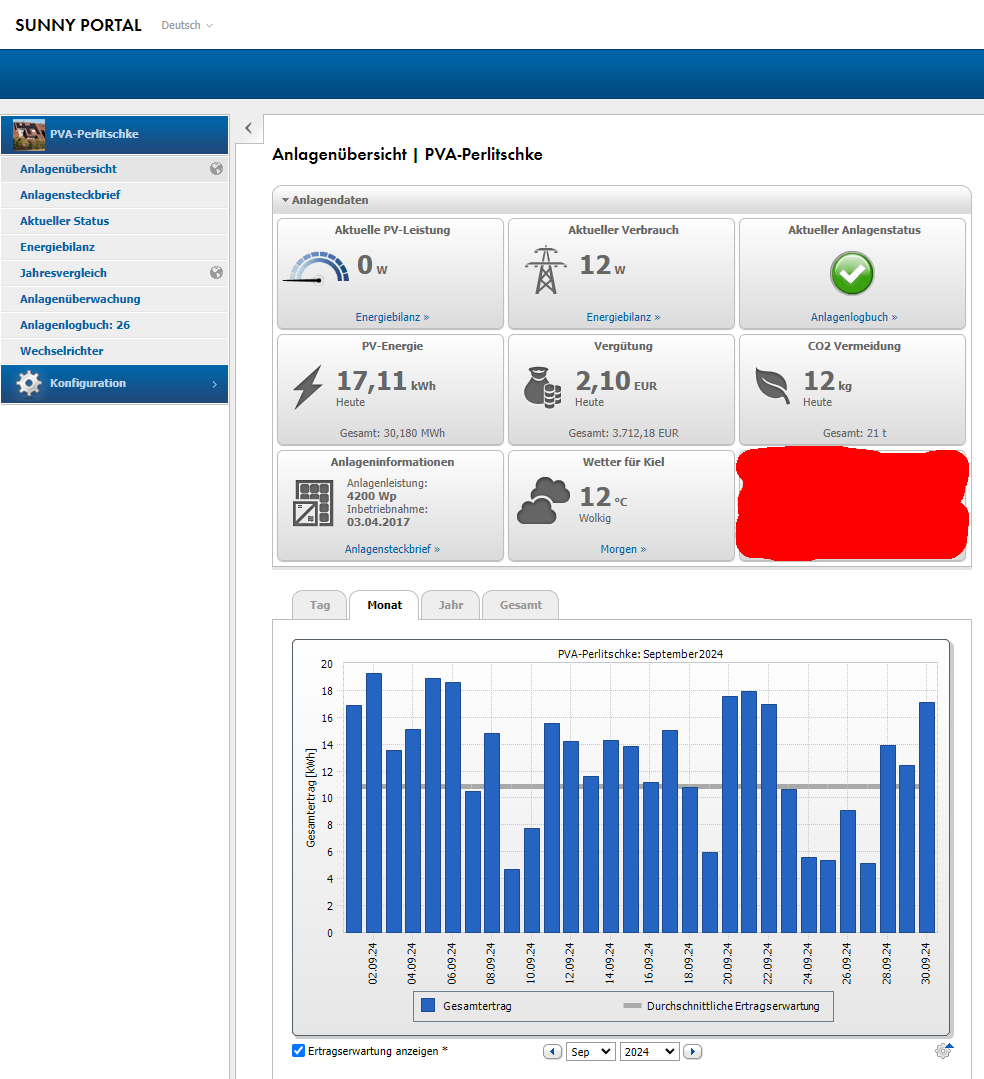
Task: Select Wechselrichter in the sidebar
Action: coord(62,351)
